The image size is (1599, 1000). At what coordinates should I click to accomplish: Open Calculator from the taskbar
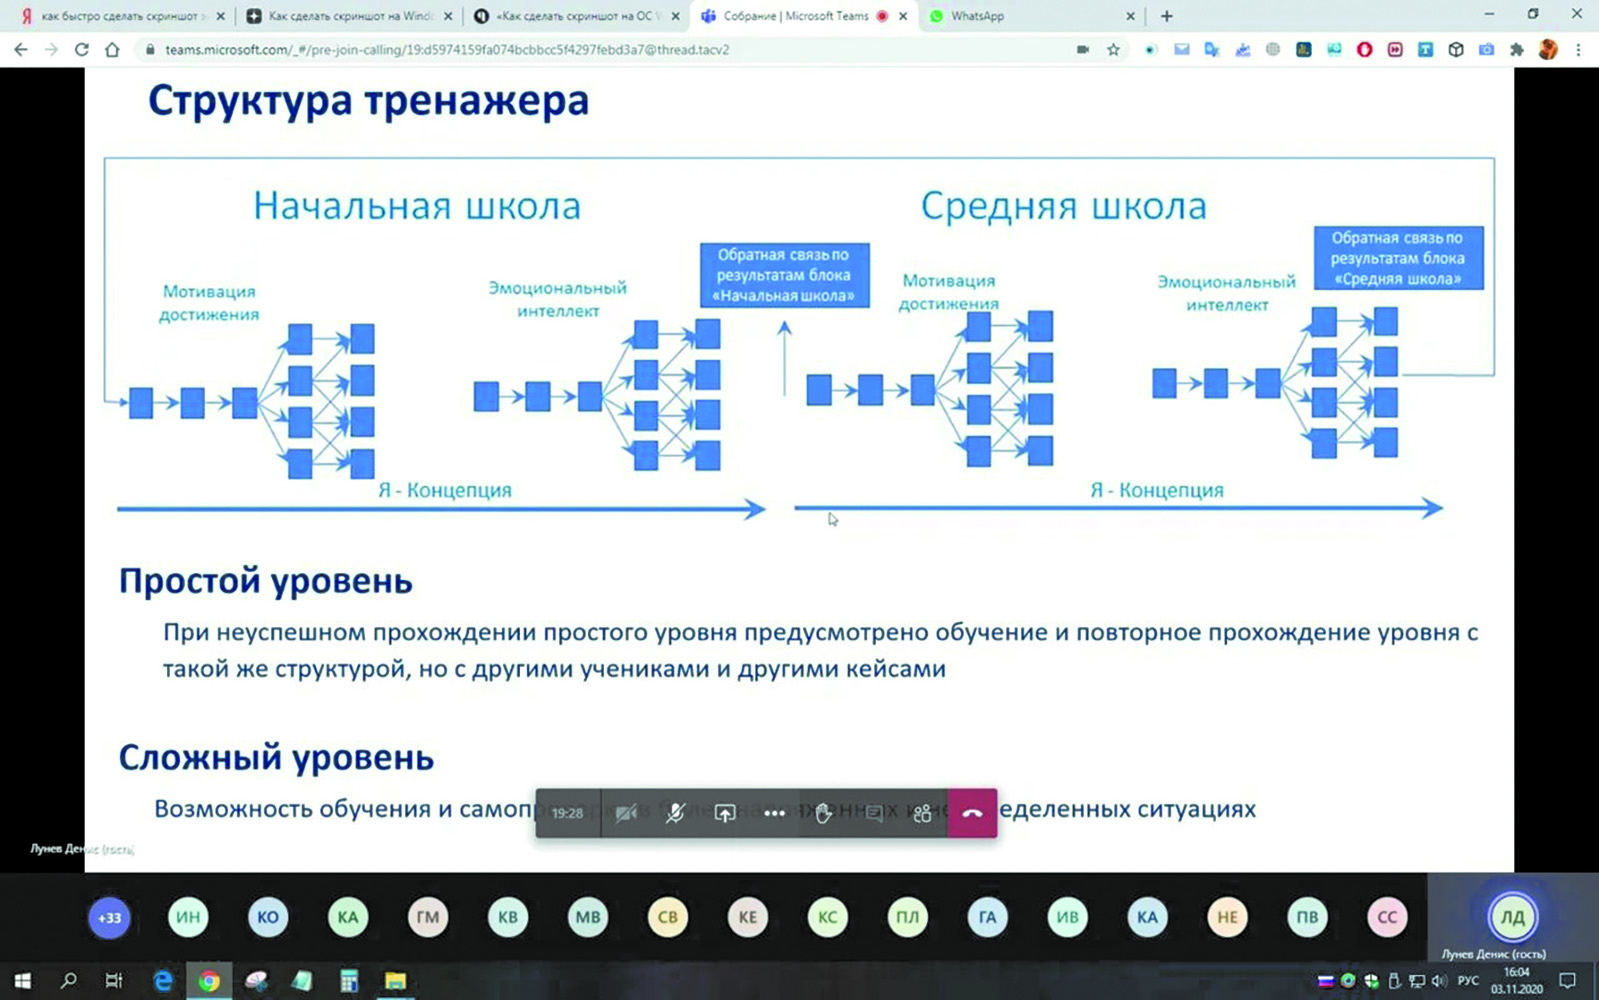pyautogui.click(x=349, y=981)
